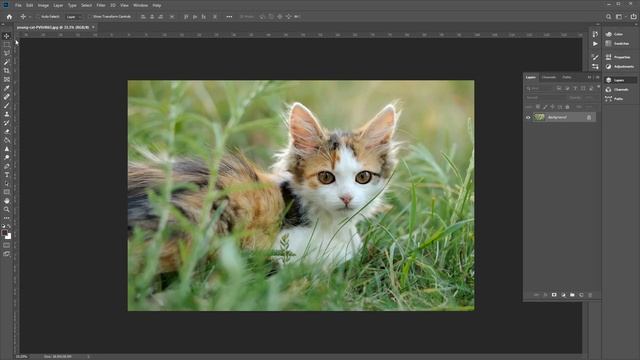Click the Add layer mask icon
640x360 pixels.
click(554, 295)
